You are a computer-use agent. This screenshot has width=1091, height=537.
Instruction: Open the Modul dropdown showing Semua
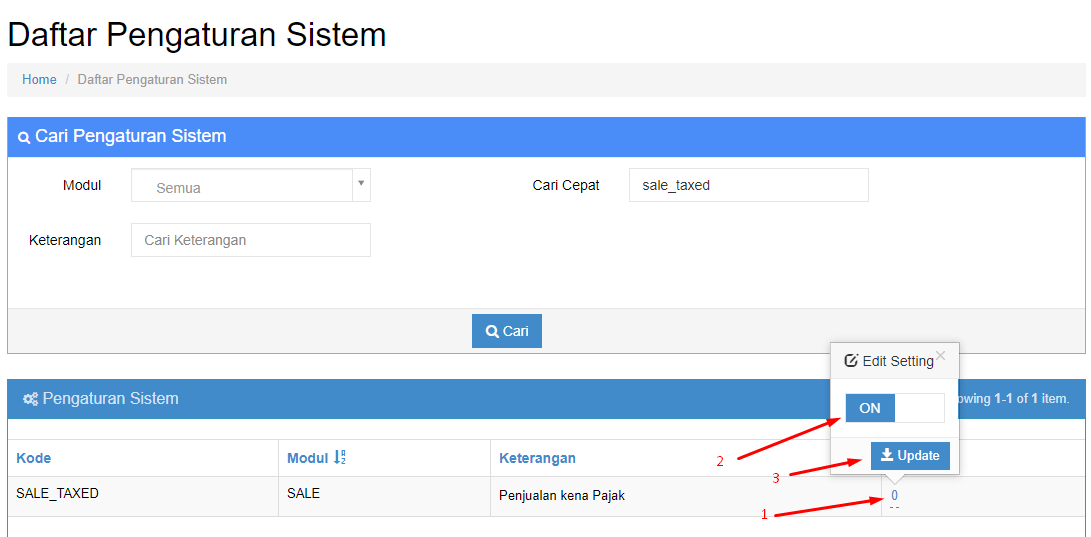241,186
